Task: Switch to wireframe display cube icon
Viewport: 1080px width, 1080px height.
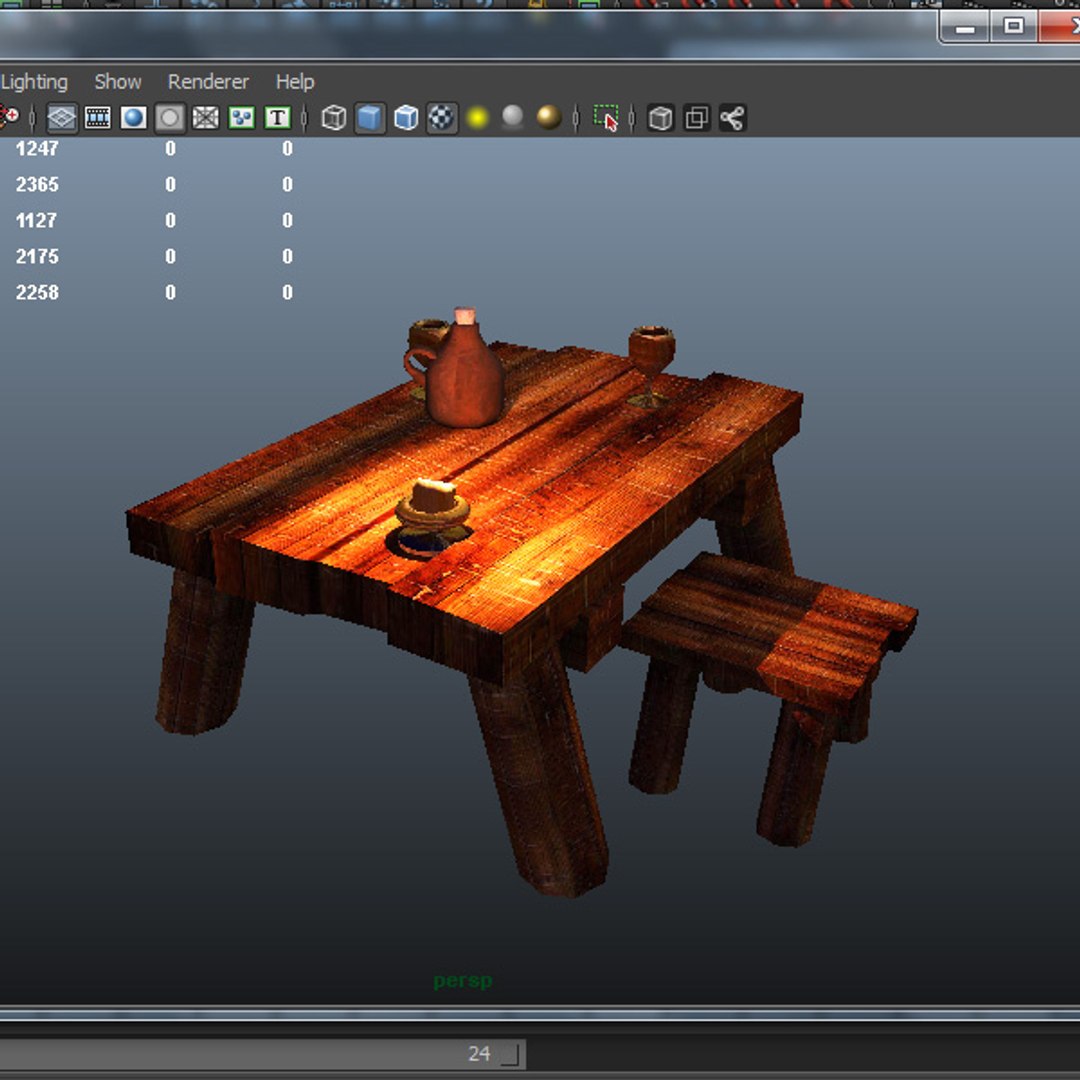Action: [x=333, y=118]
